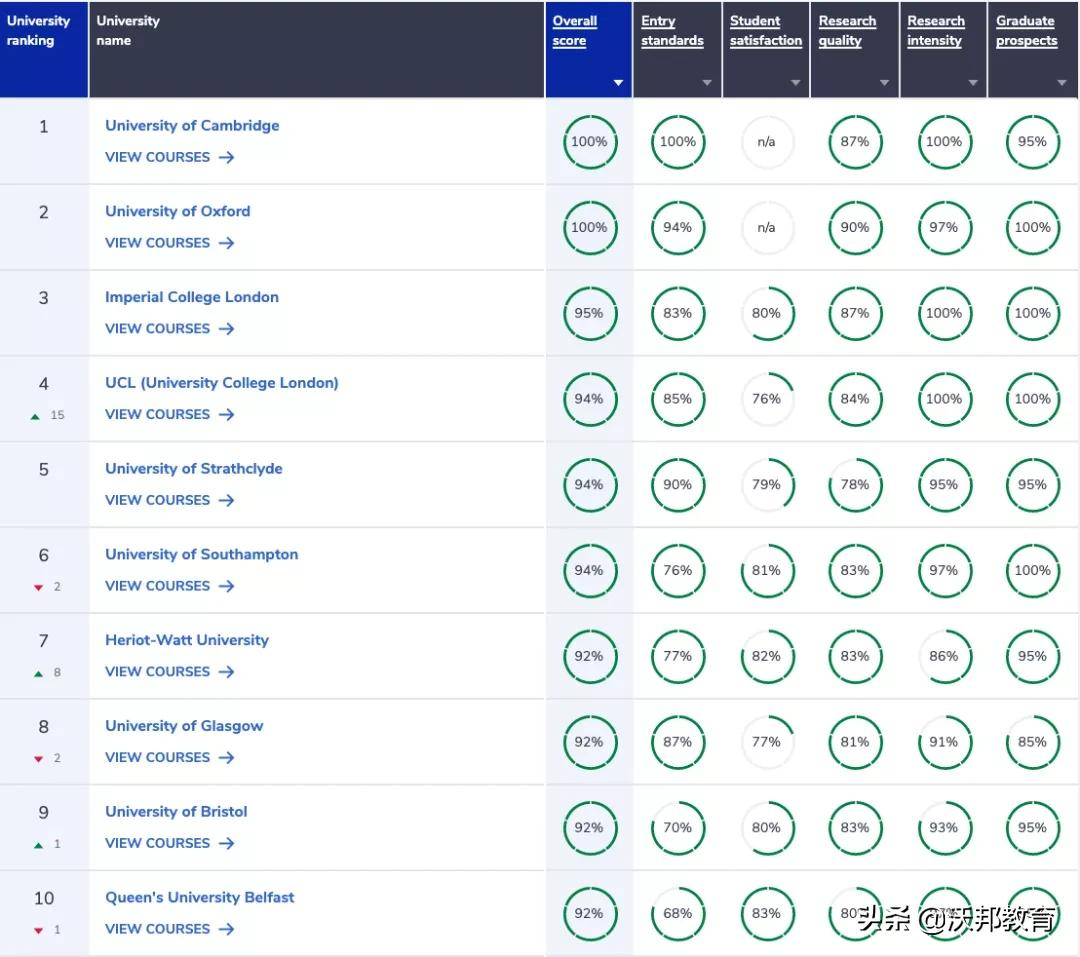Click UCL's green up-15 rank arrow
The height and width of the screenshot is (957, 1080).
35,416
